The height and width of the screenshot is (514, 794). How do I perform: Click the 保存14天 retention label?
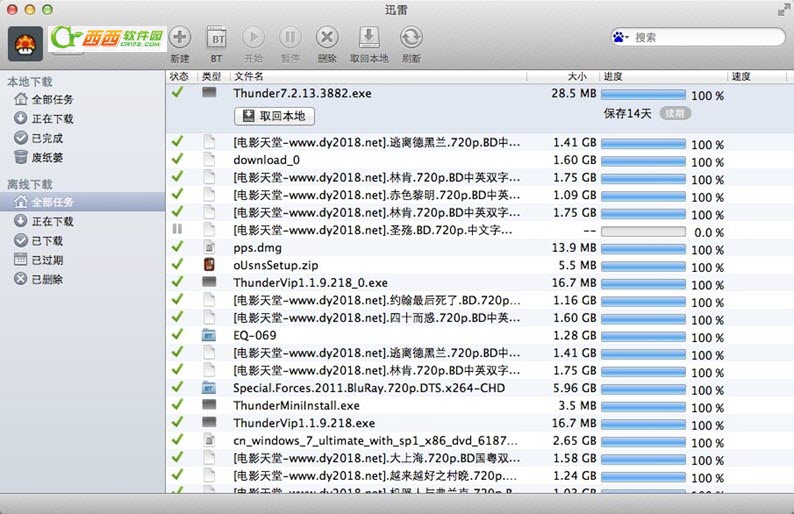[x=627, y=113]
